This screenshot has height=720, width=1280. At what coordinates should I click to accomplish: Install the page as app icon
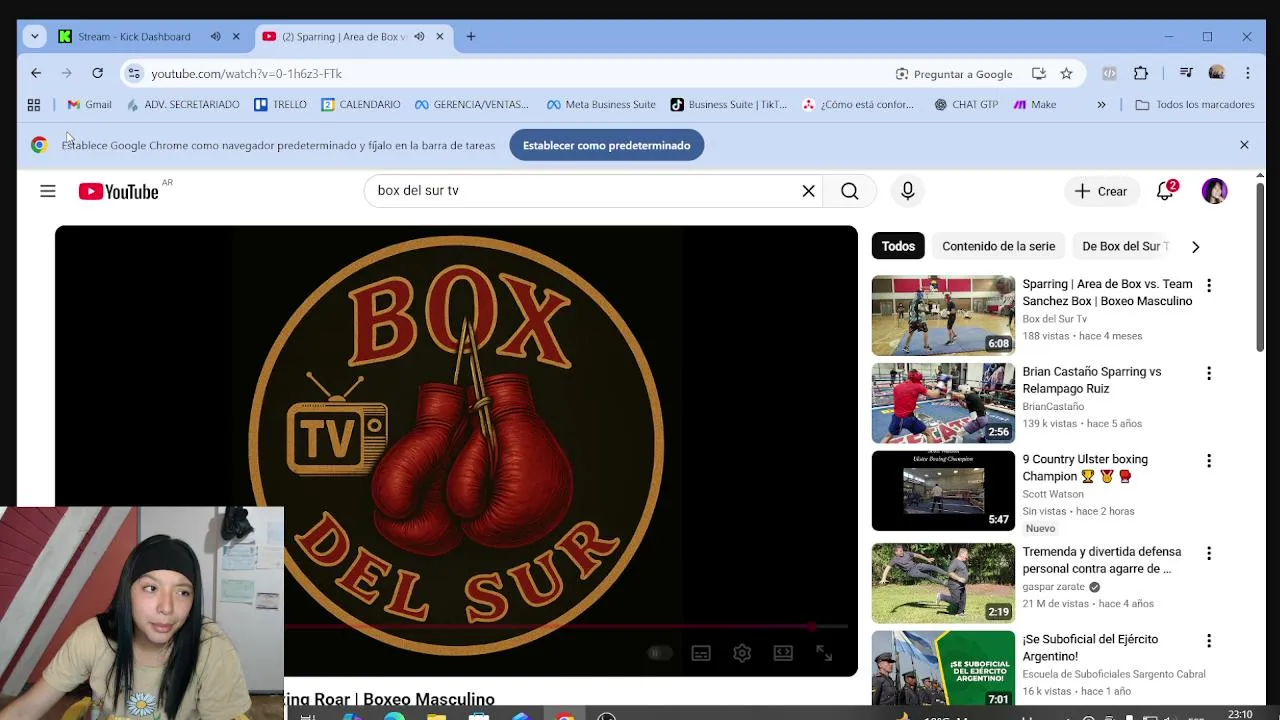pos(1039,73)
